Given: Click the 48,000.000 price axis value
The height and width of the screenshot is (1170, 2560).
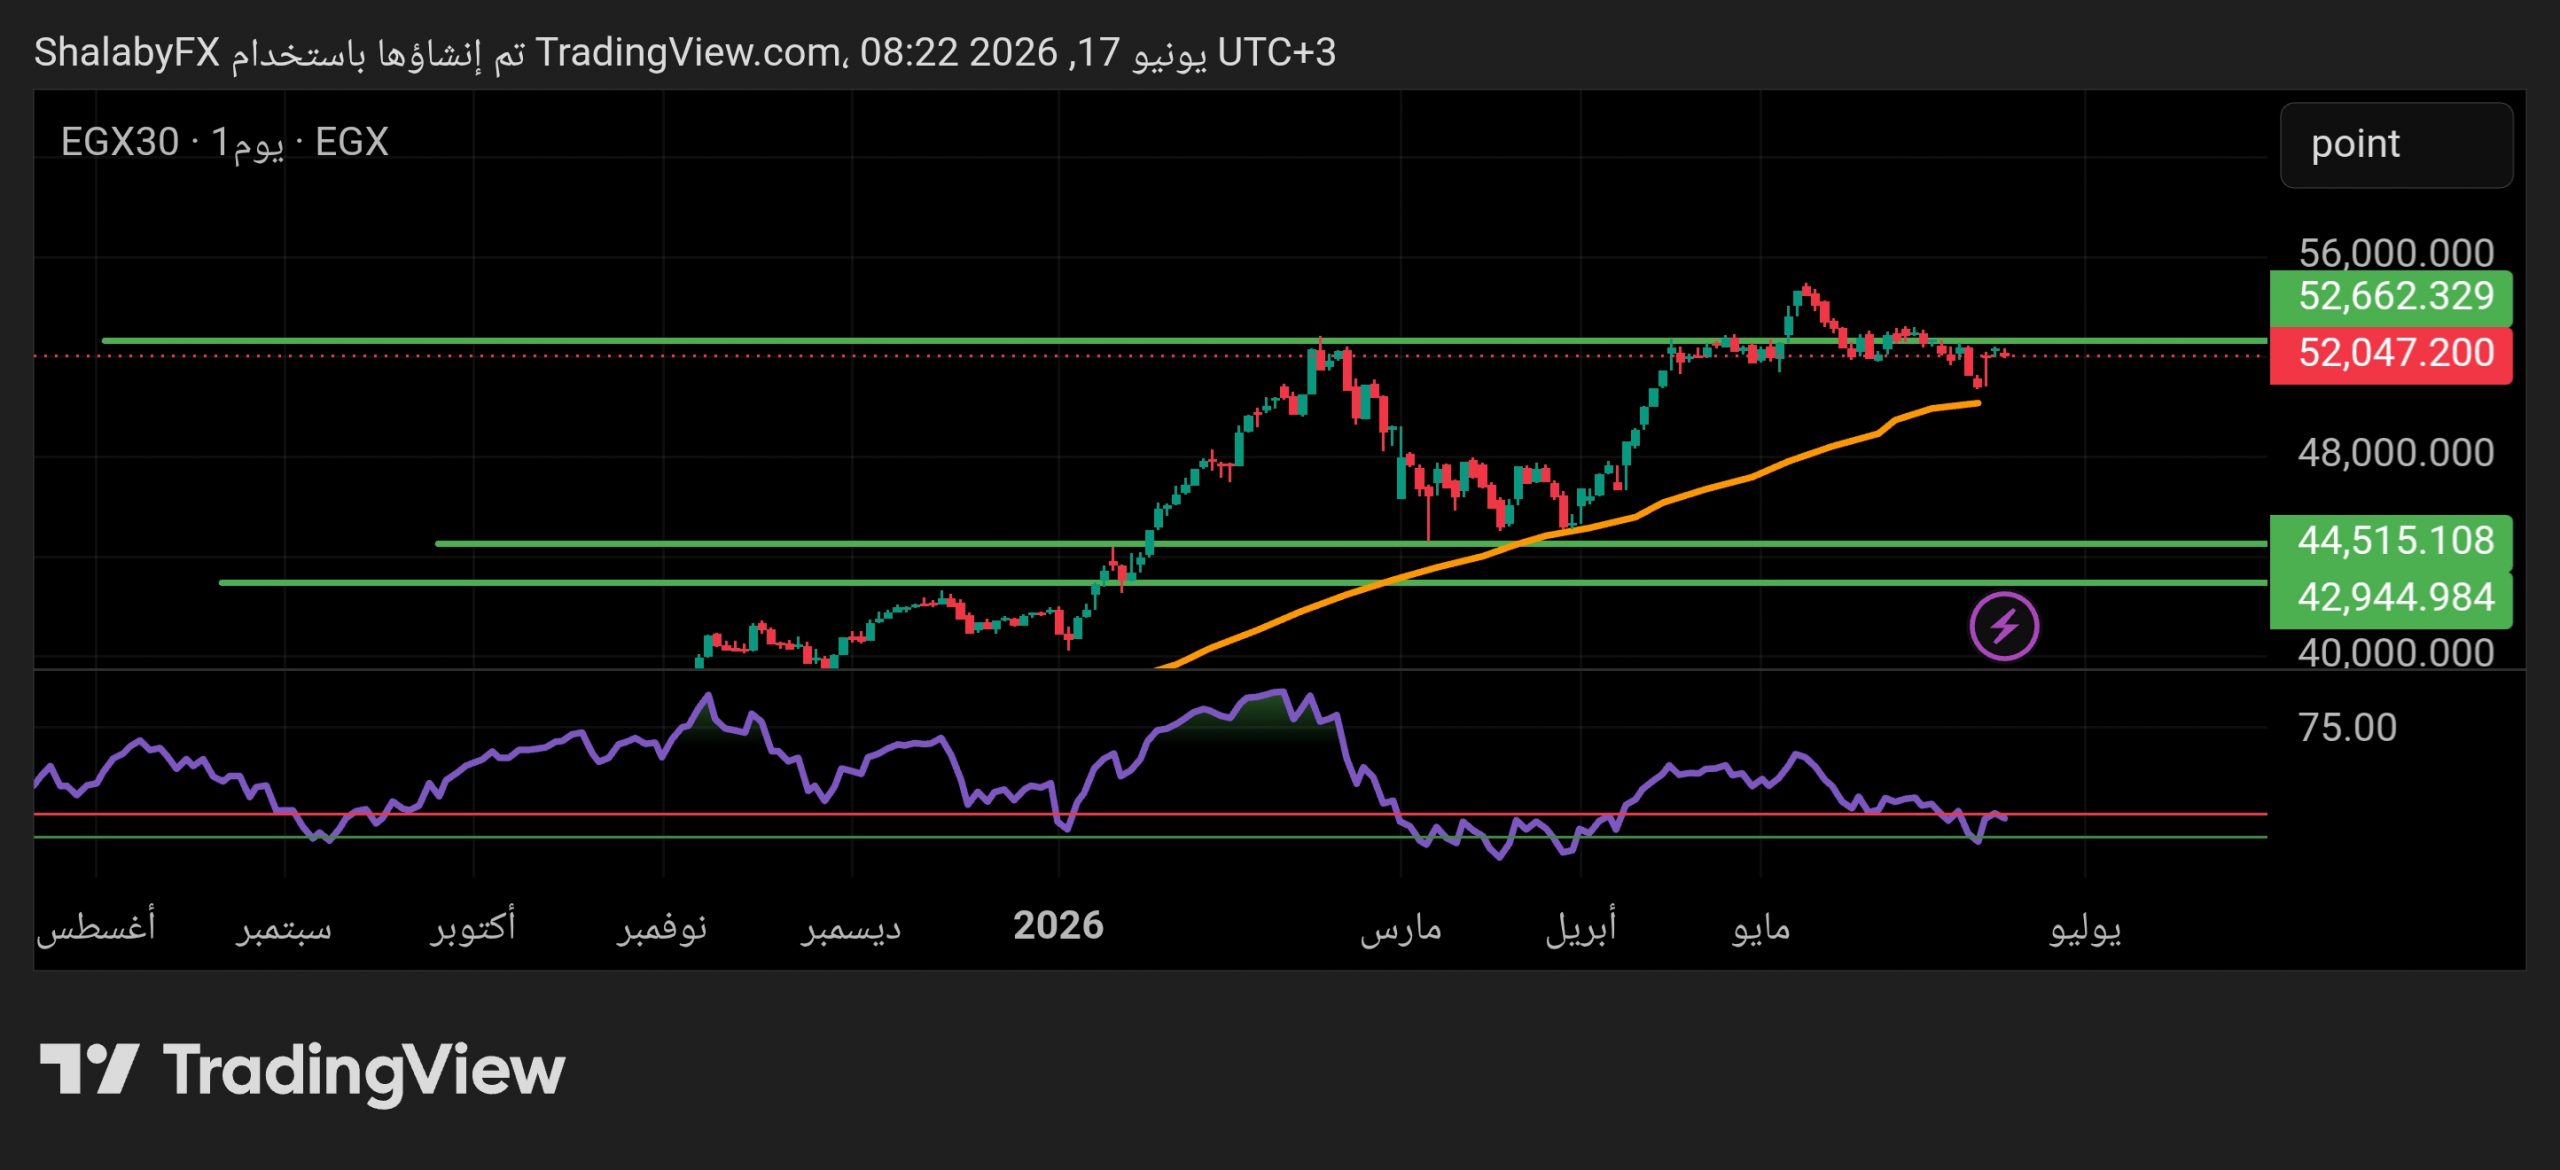Looking at the screenshot, I should pos(2396,453).
